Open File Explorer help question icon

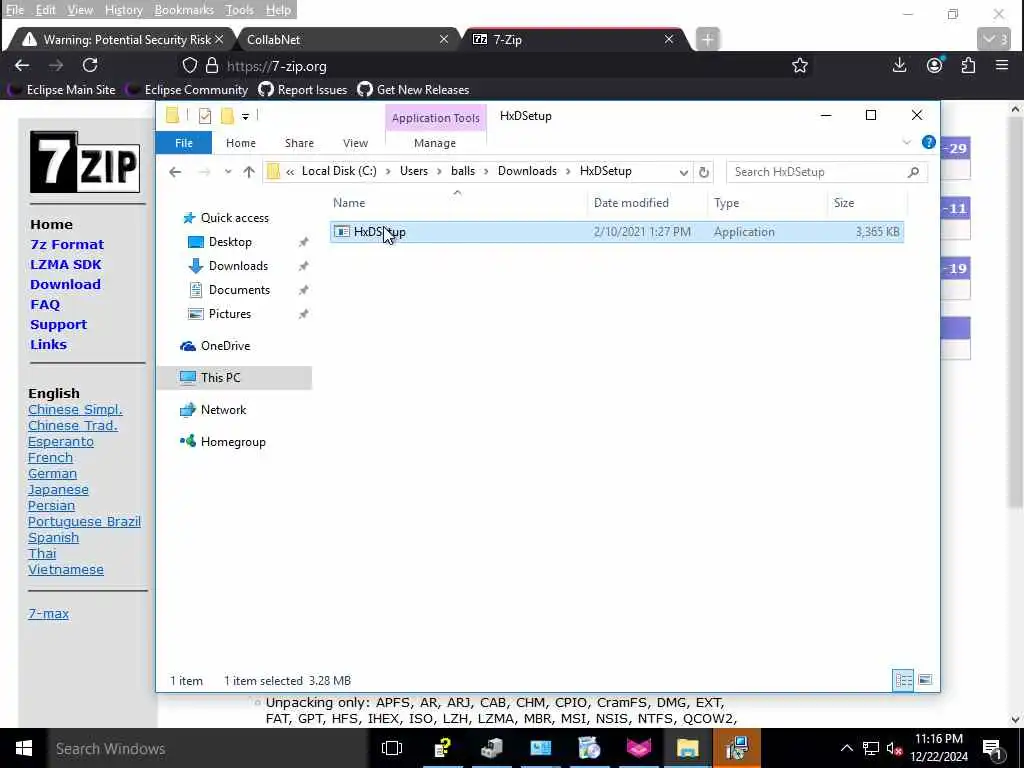coord(928,142)
